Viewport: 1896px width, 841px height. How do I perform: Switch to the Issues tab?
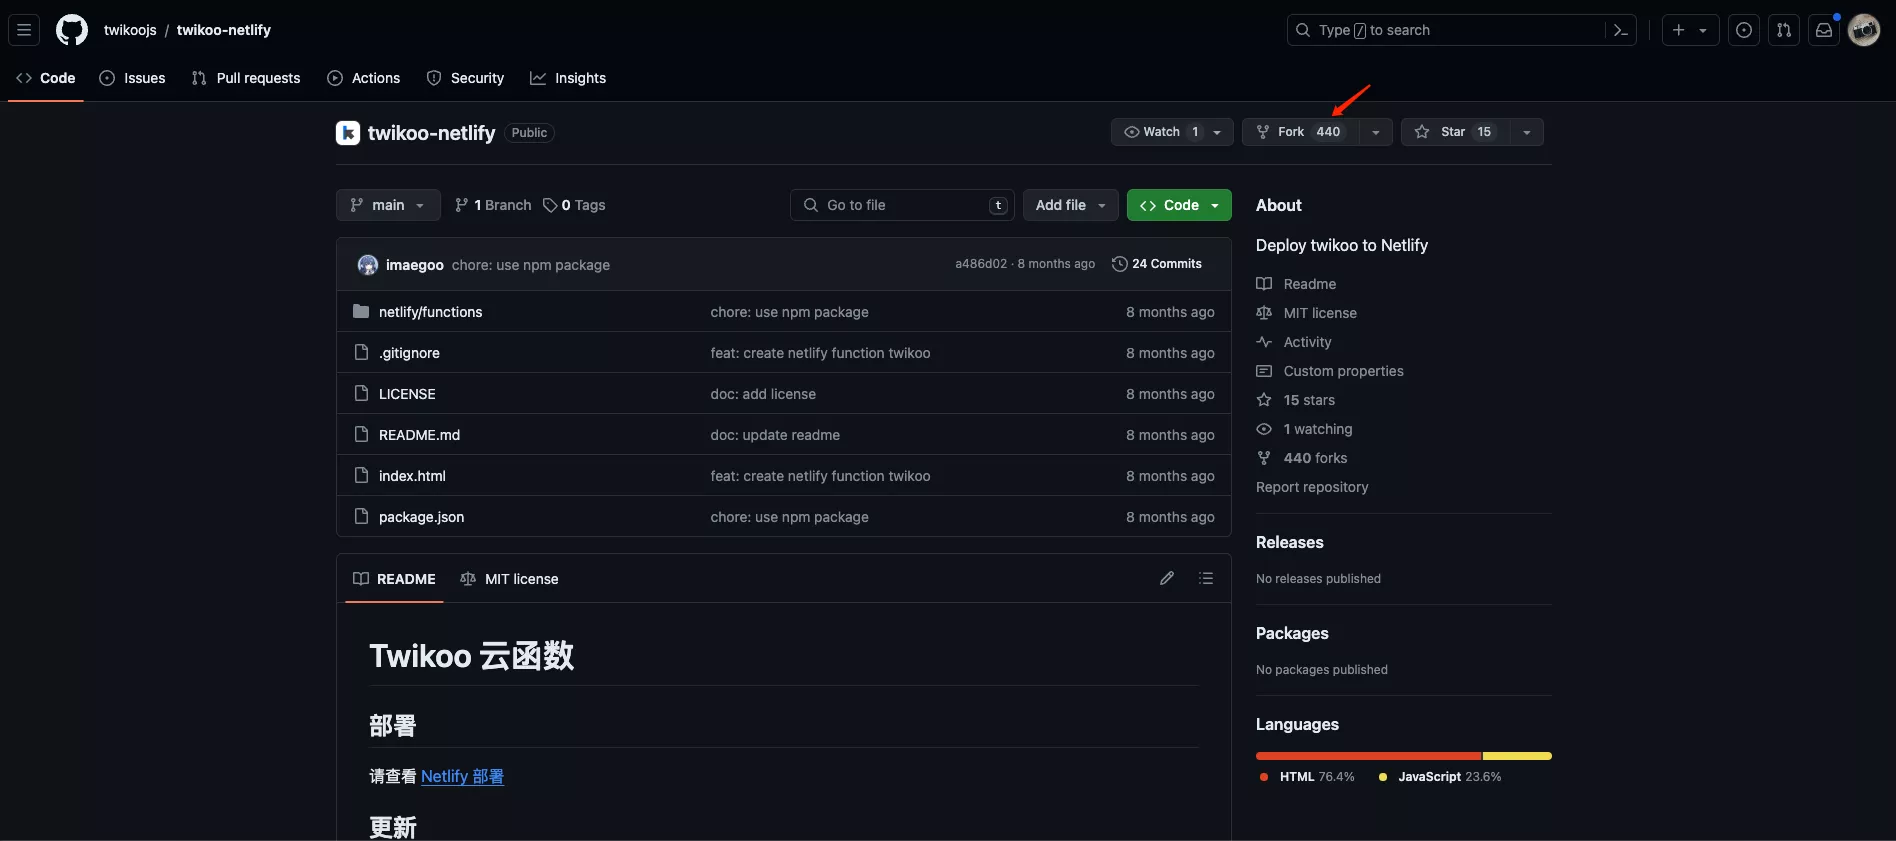pos(133,78)
